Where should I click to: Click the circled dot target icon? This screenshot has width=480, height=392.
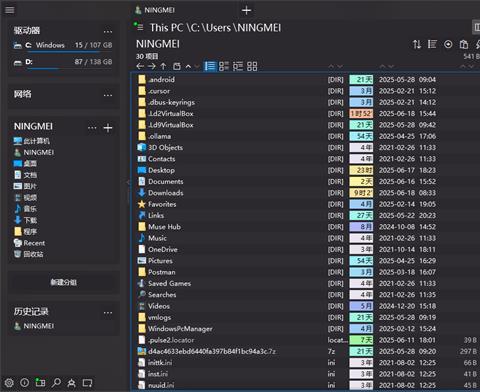448,44
